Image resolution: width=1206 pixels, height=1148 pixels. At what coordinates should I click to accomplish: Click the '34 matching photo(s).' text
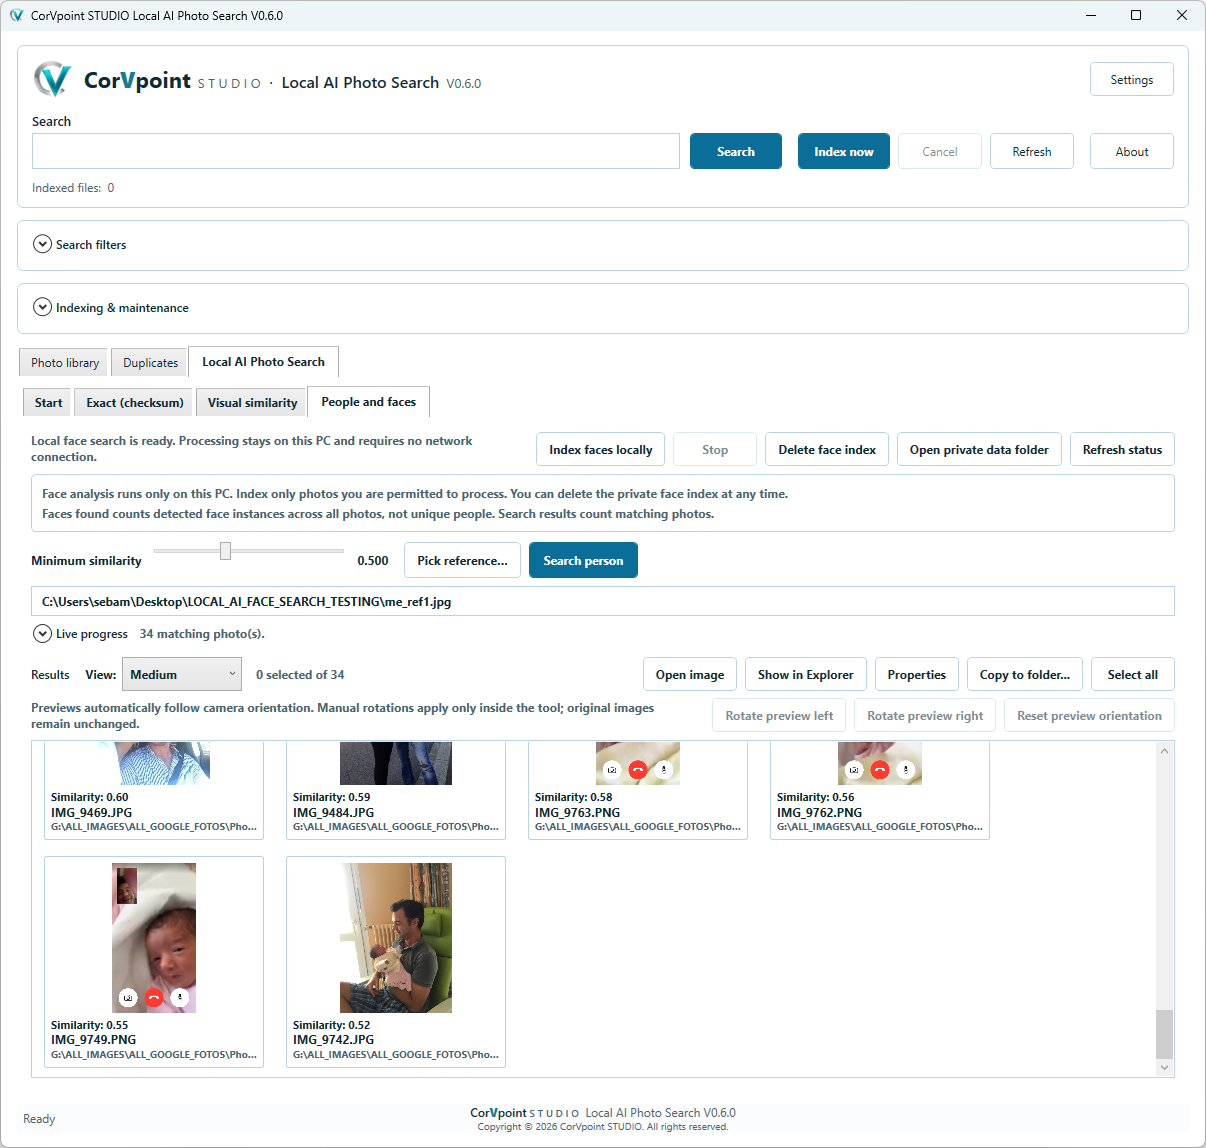(x=202, y=634)
